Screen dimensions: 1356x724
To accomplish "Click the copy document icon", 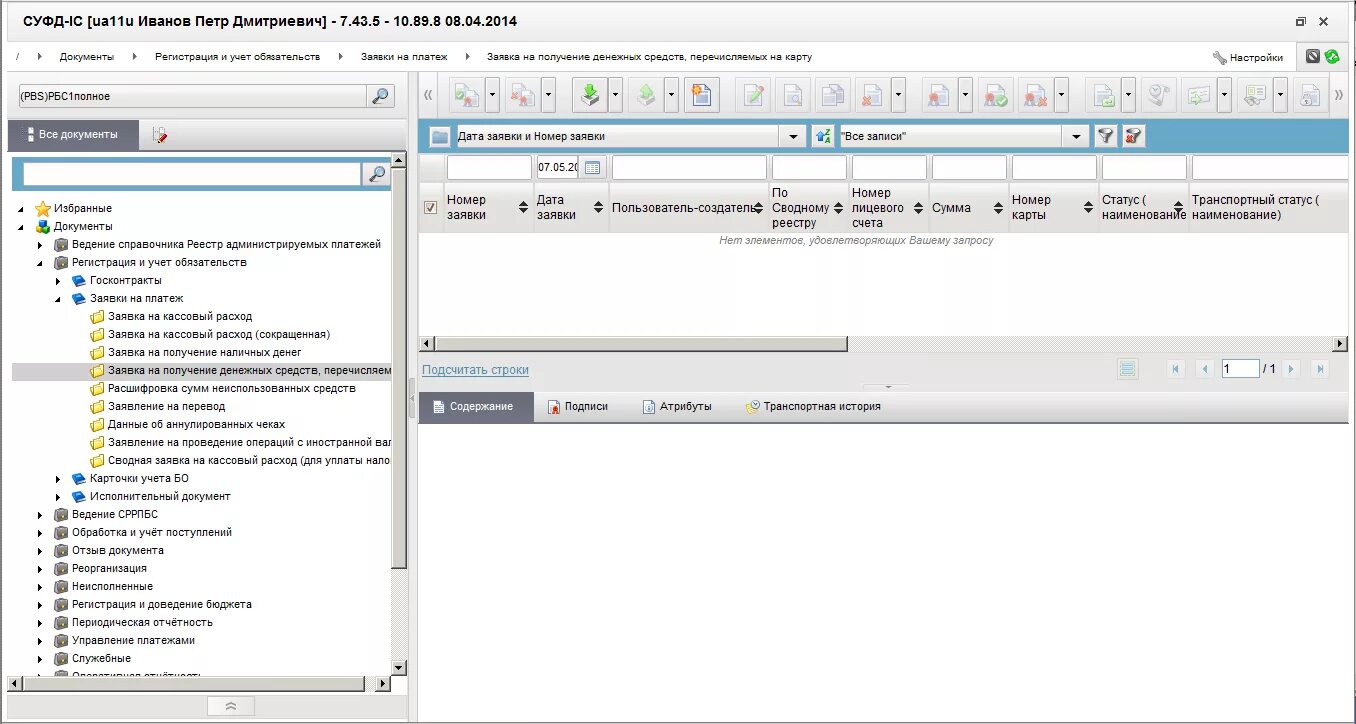I will (832, 95).
